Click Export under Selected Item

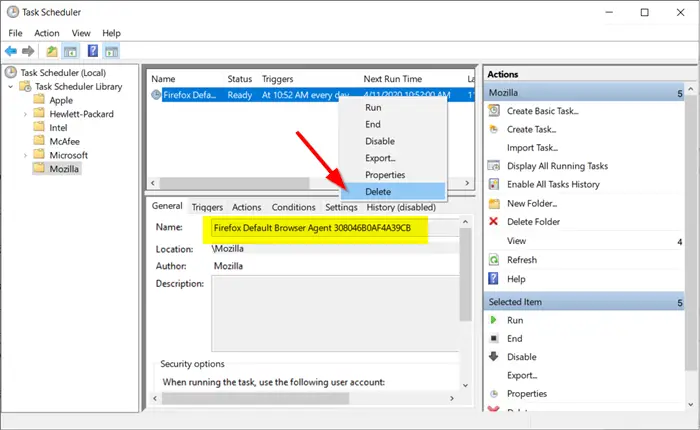click(x=522, y=375)
